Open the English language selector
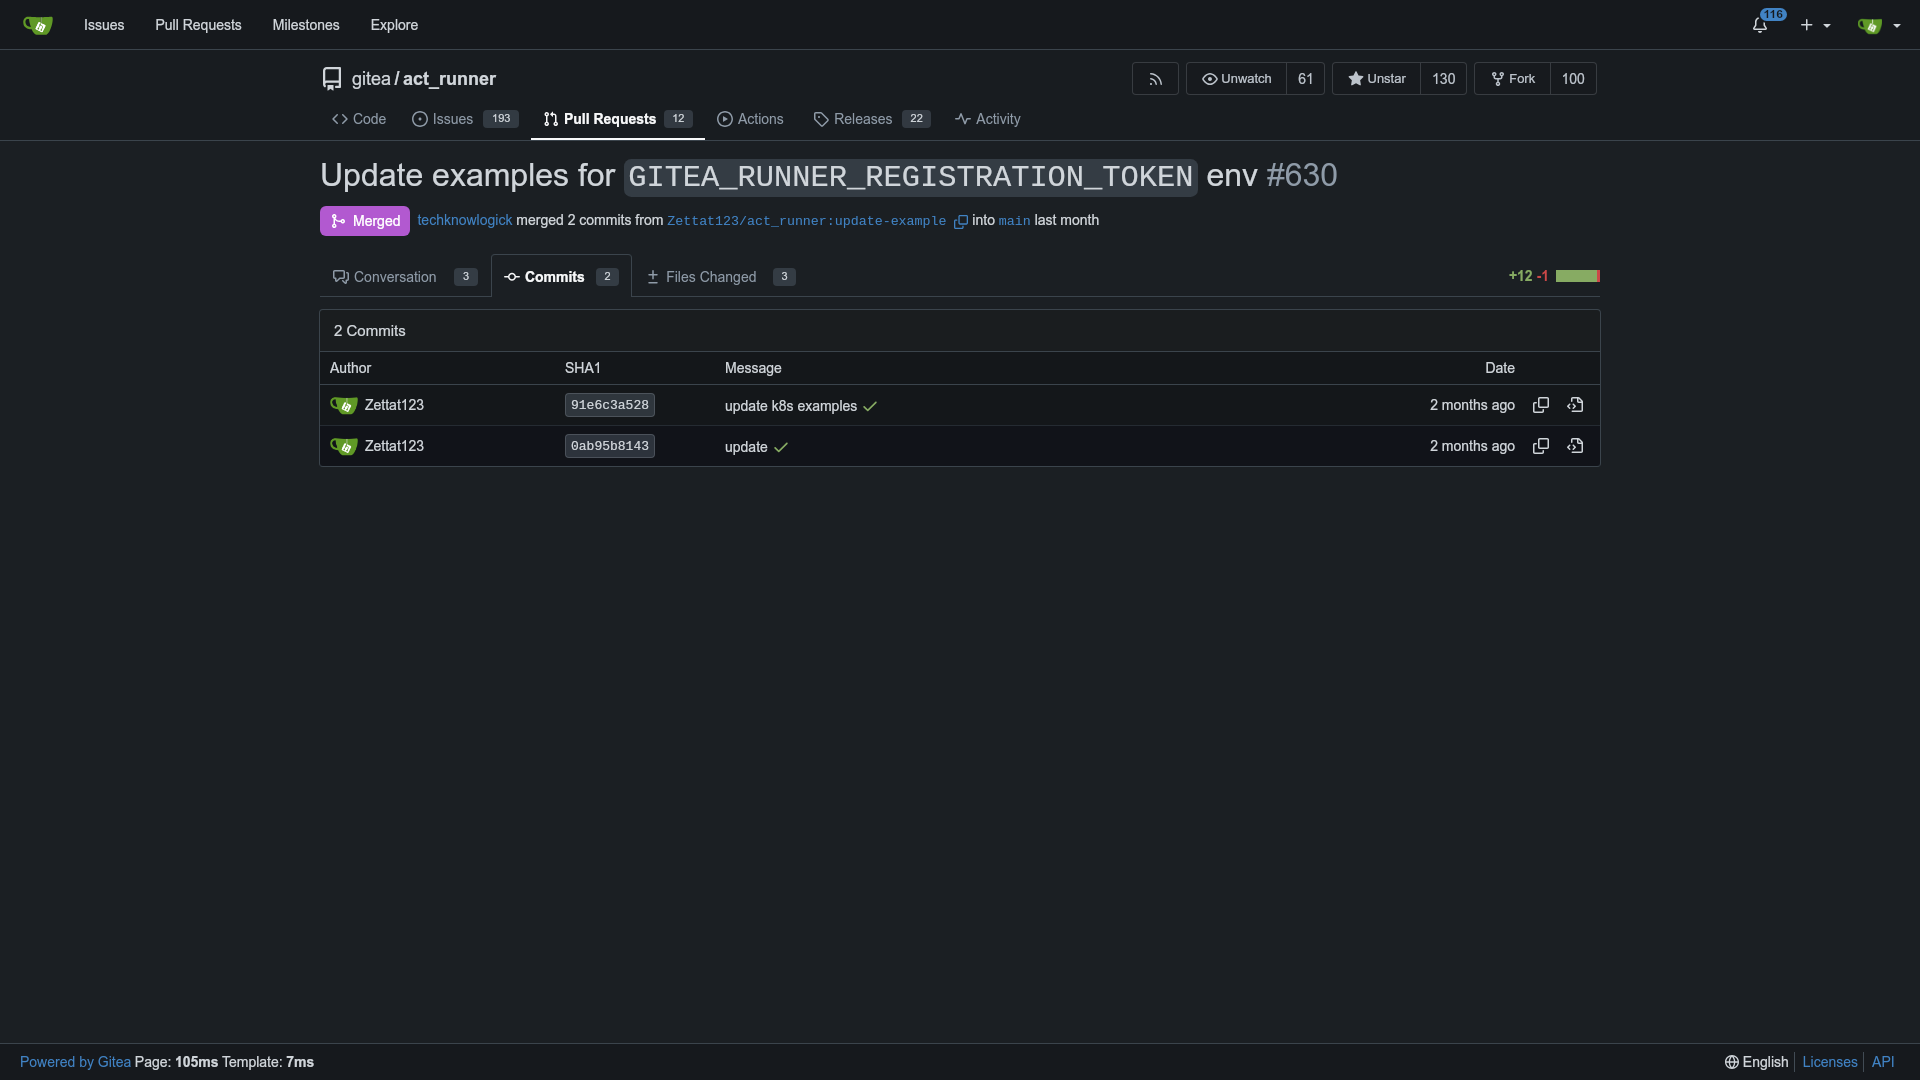 tap(1756, 1062)
